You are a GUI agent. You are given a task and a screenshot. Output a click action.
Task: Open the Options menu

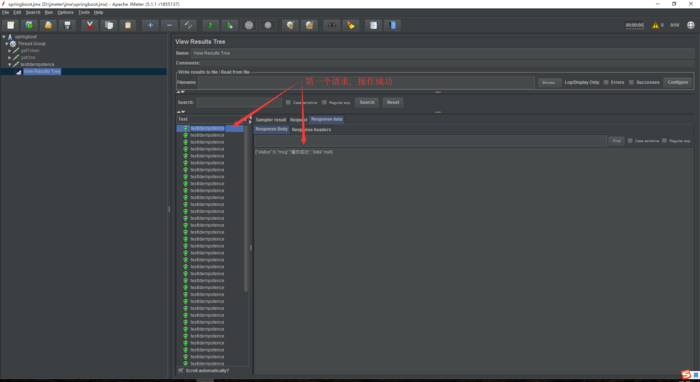coord(65,12)
